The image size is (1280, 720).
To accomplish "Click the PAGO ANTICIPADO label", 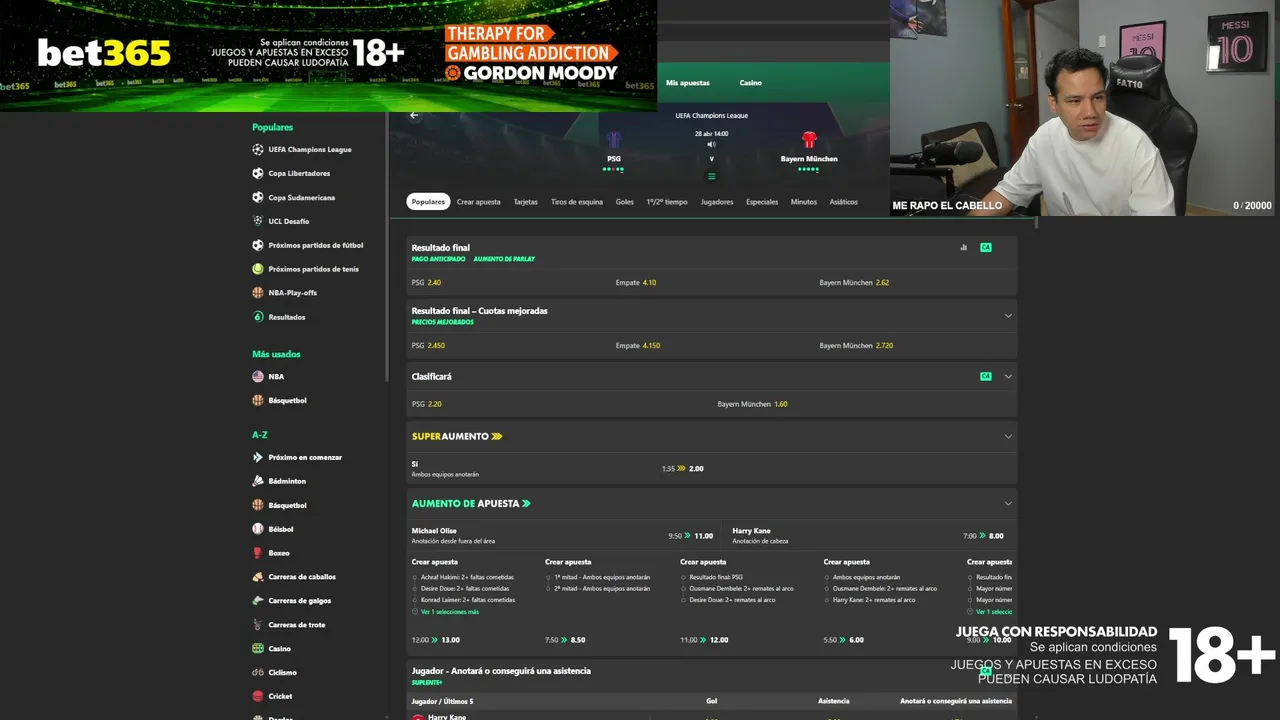I will pos(438,259).
